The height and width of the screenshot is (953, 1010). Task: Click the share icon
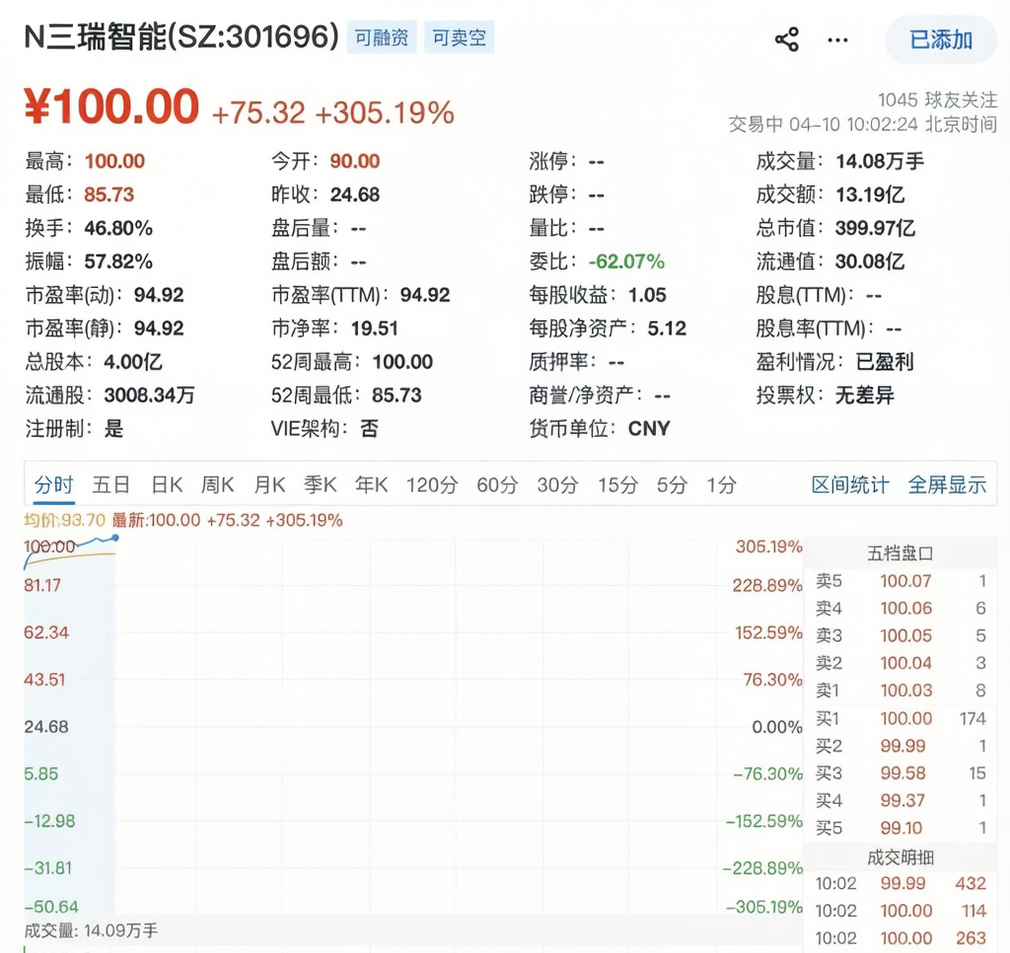pyautogui.click(x=787, y=38)
